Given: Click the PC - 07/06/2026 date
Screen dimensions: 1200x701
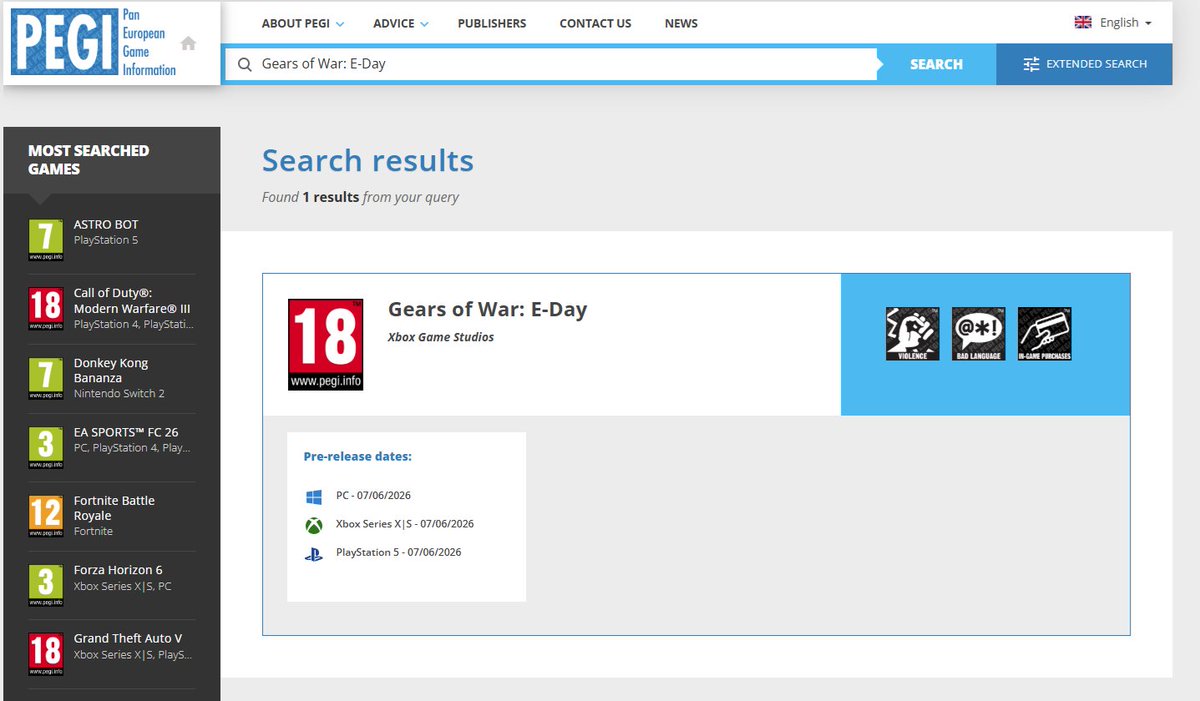Looking at the screenshot, I should pyautogui.click(x=373, y=496).
